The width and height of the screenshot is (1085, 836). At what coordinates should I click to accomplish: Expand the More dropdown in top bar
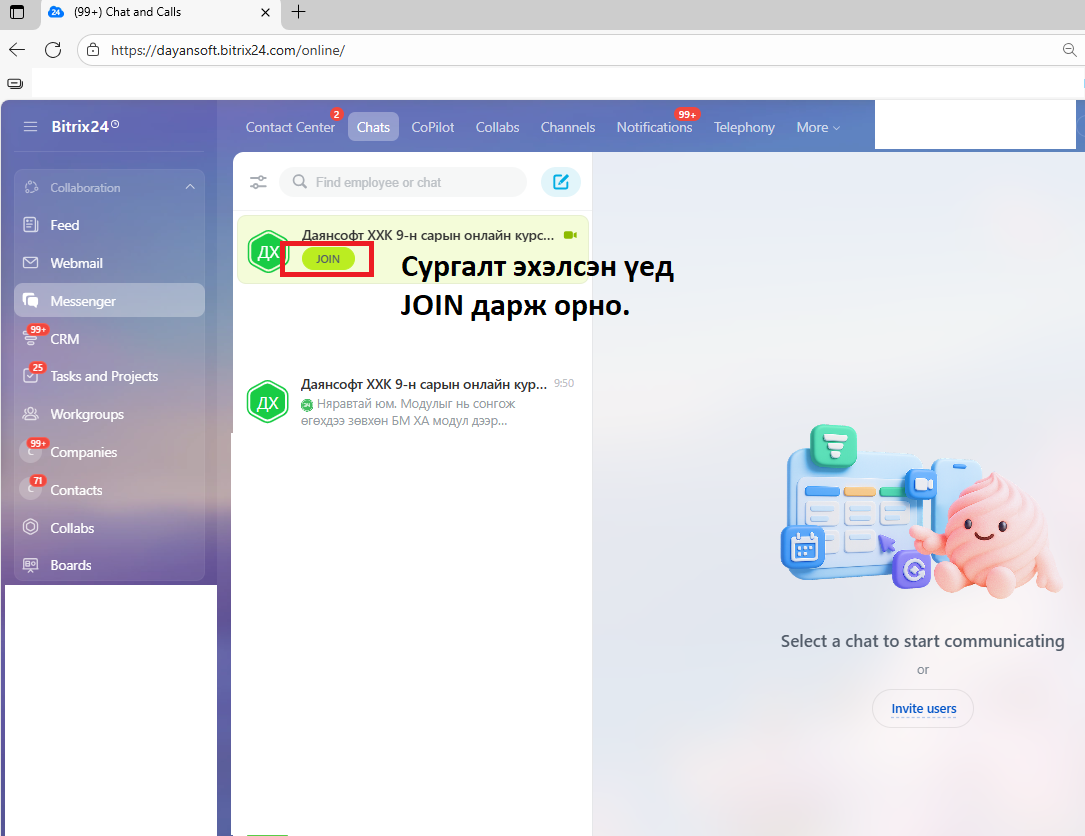click(818, 127)
